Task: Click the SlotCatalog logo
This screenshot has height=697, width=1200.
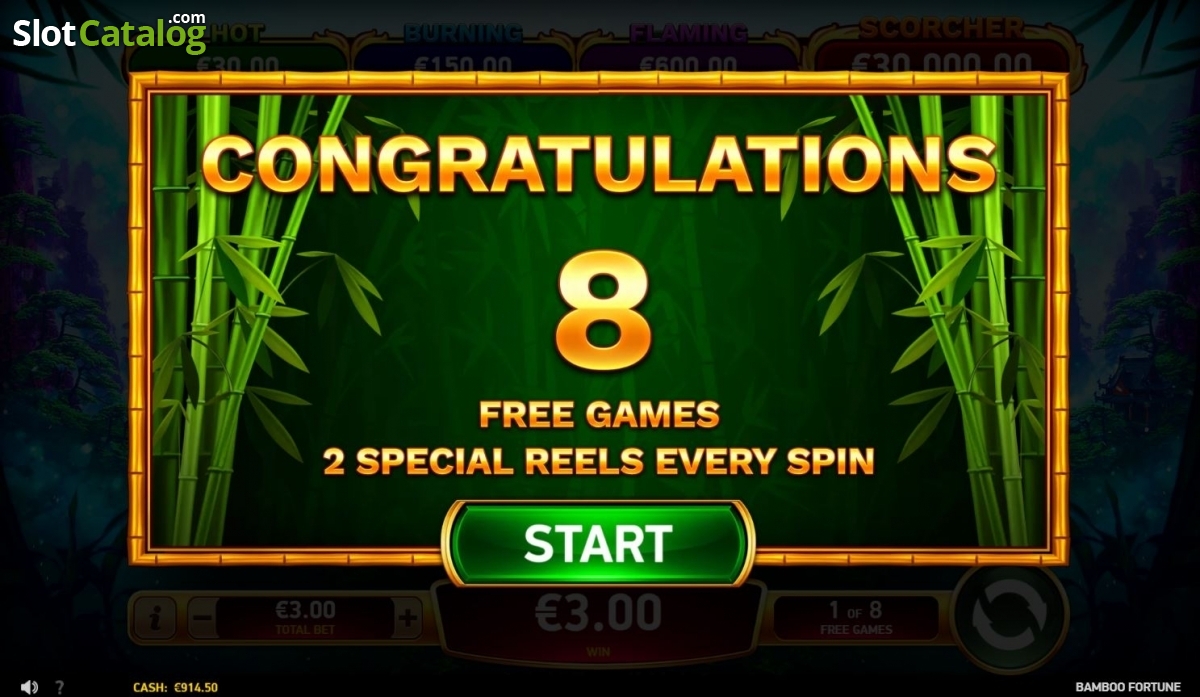Action: click(109, 31)
